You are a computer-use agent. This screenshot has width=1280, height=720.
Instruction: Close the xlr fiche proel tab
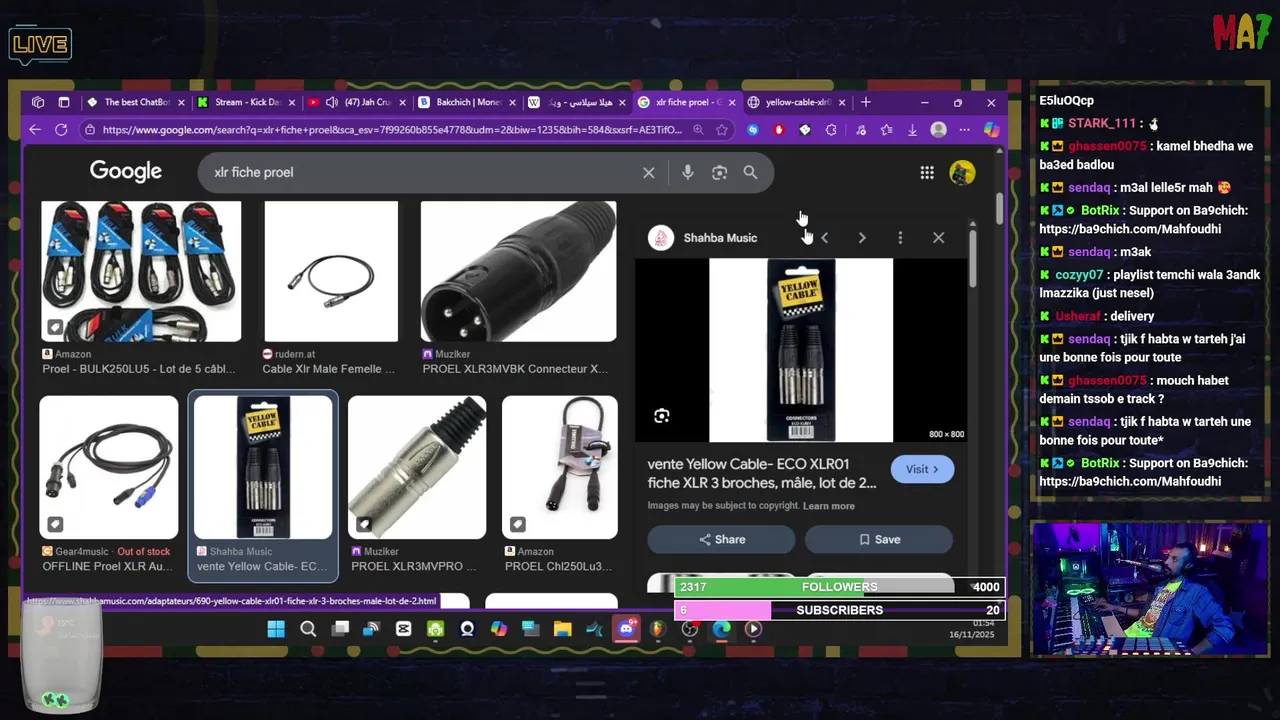732,102
